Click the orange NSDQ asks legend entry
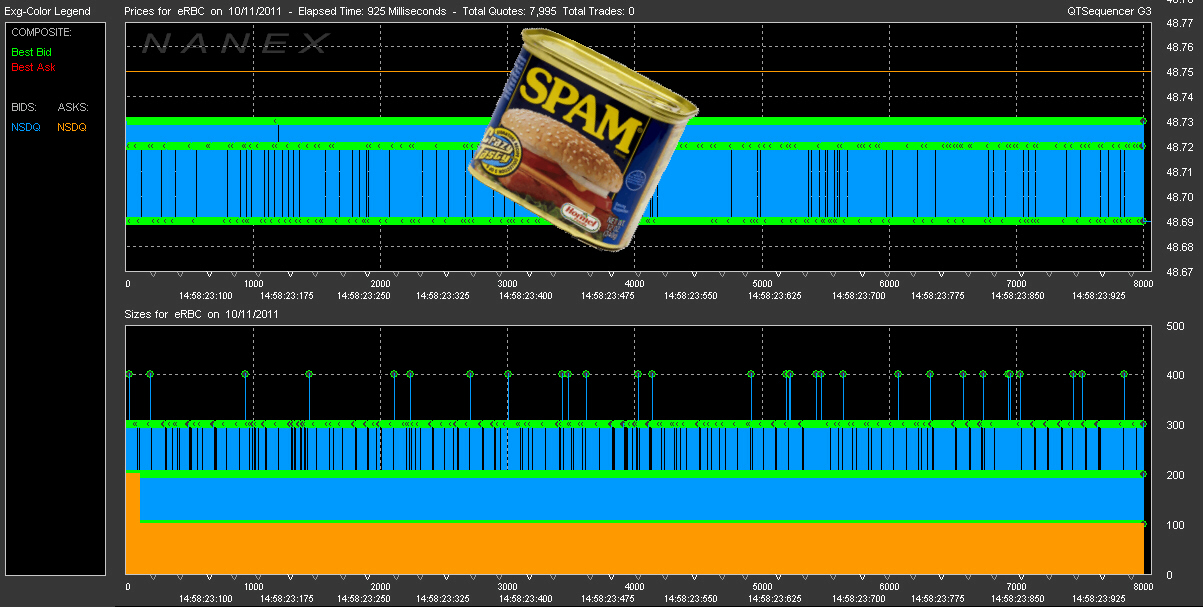Screen dimensions: 1203x607 [x=72, y=127]
